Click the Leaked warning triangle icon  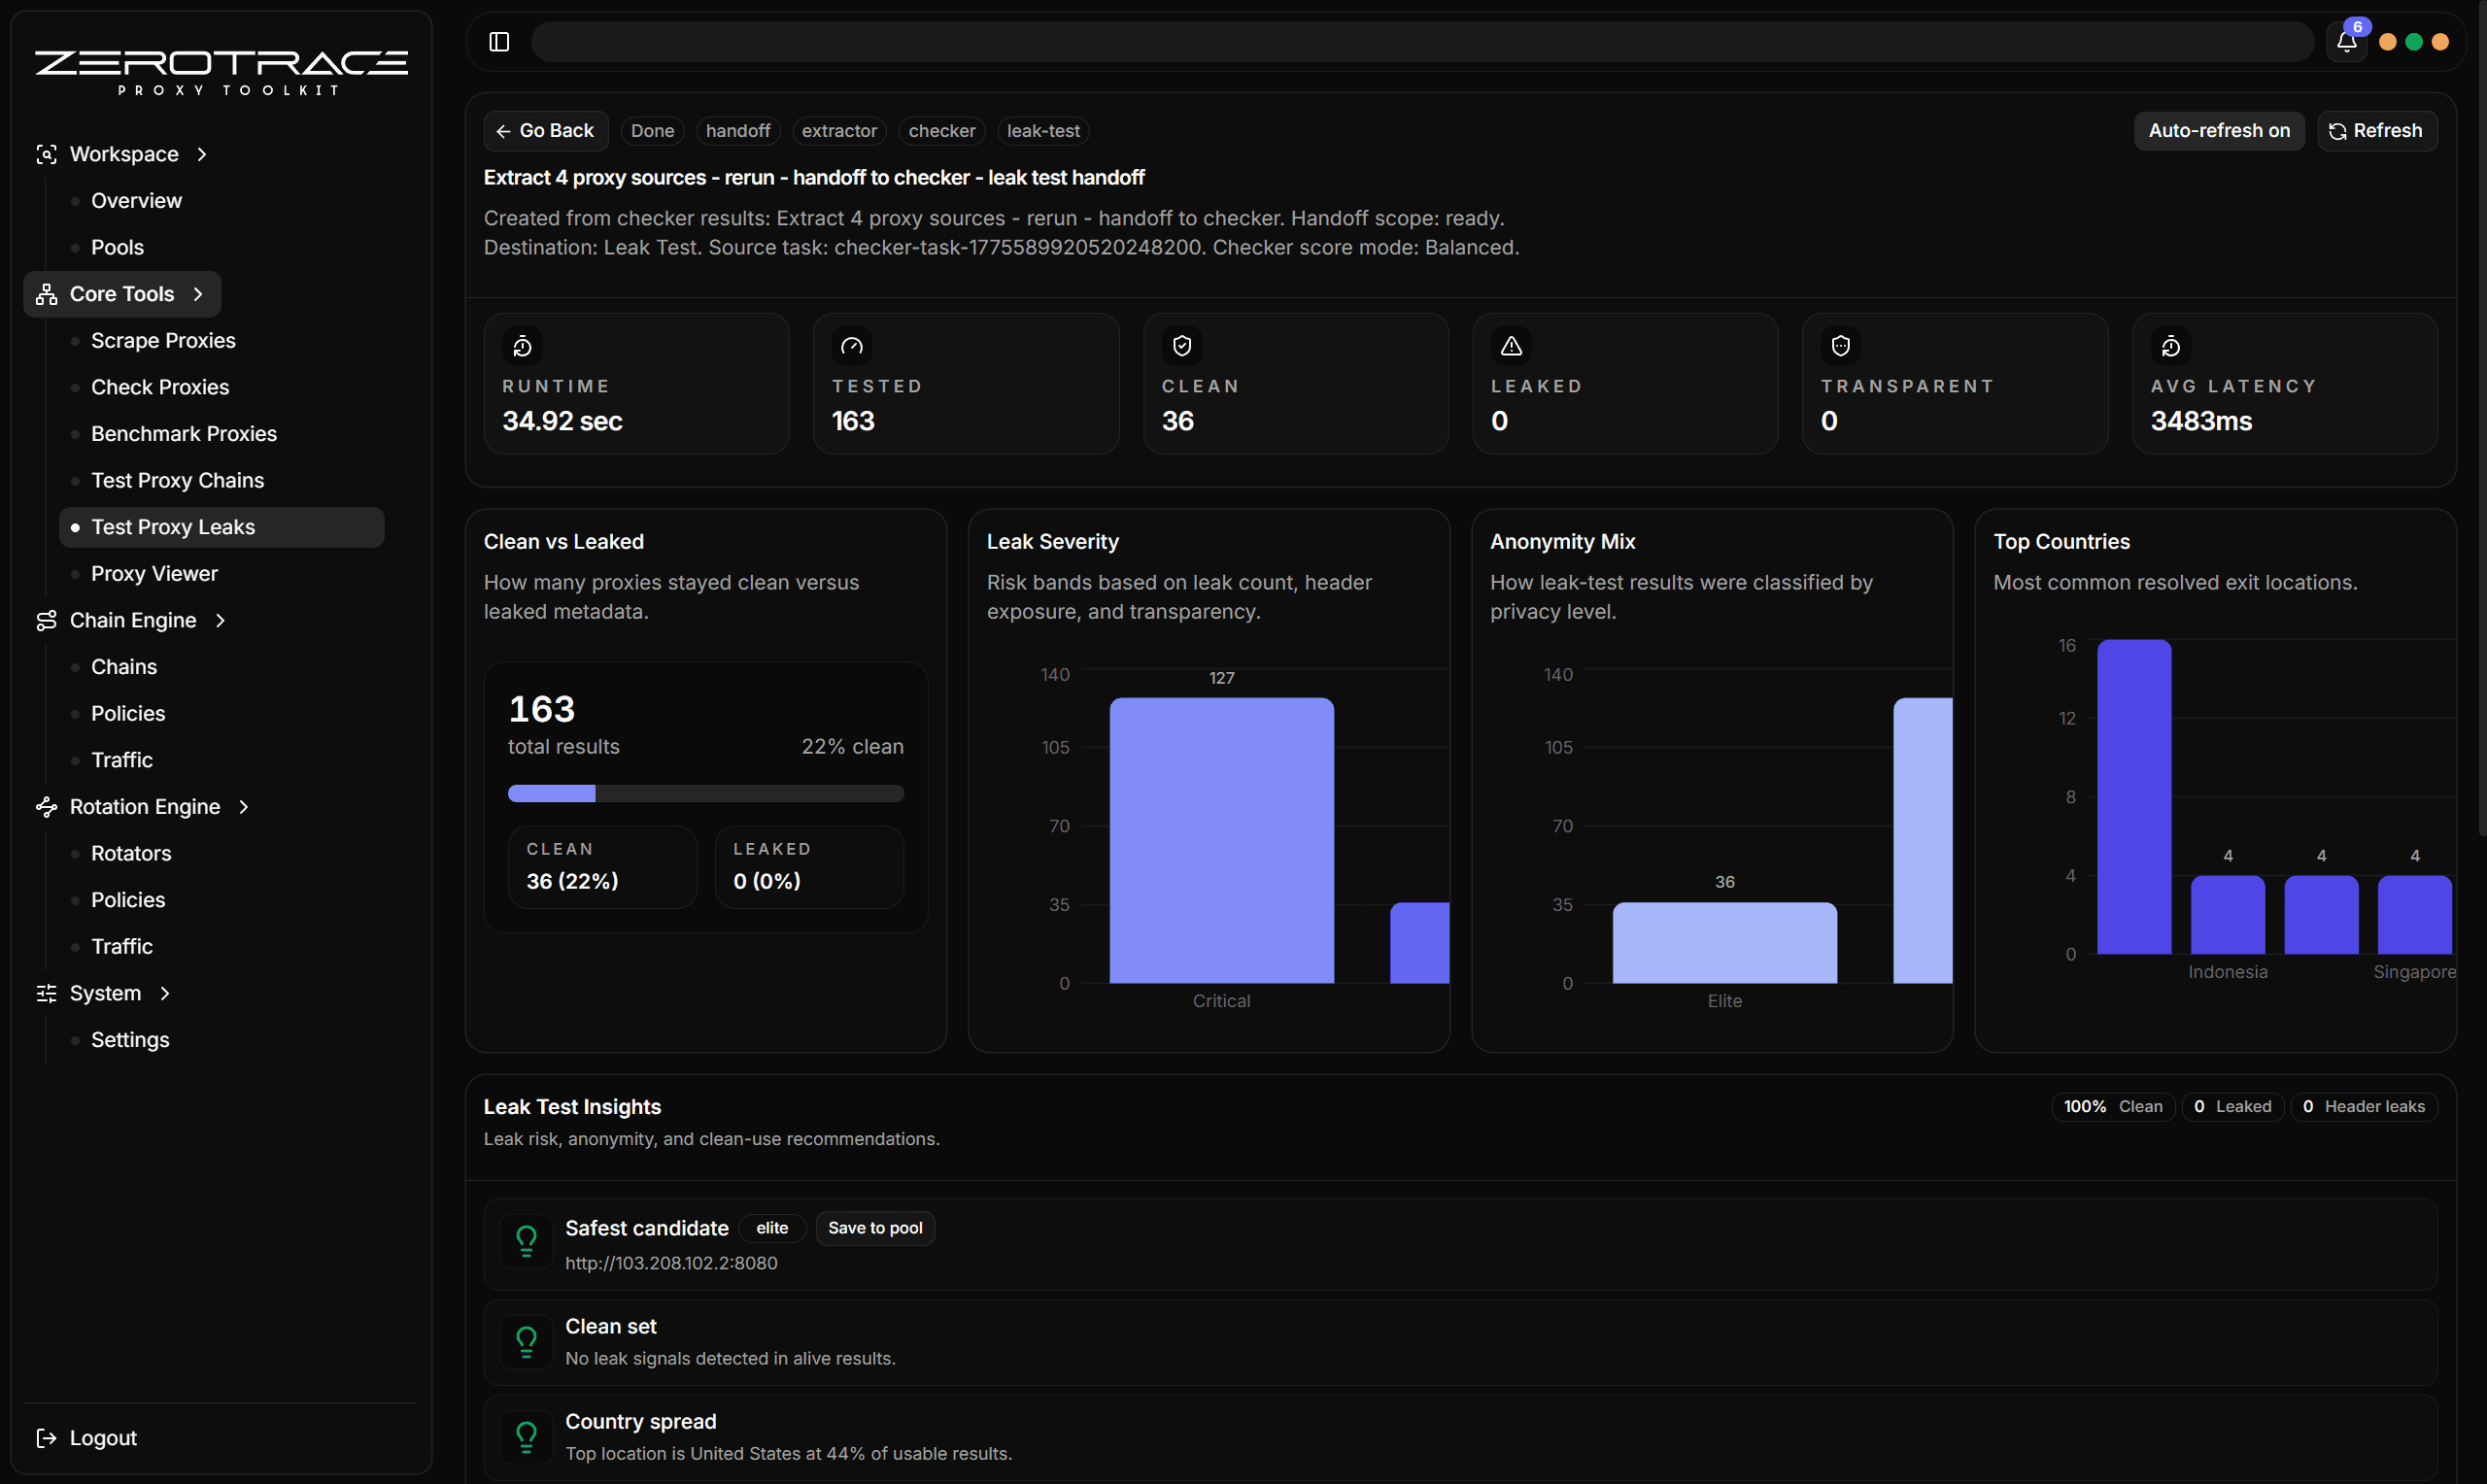click(x=1510, y=346)
